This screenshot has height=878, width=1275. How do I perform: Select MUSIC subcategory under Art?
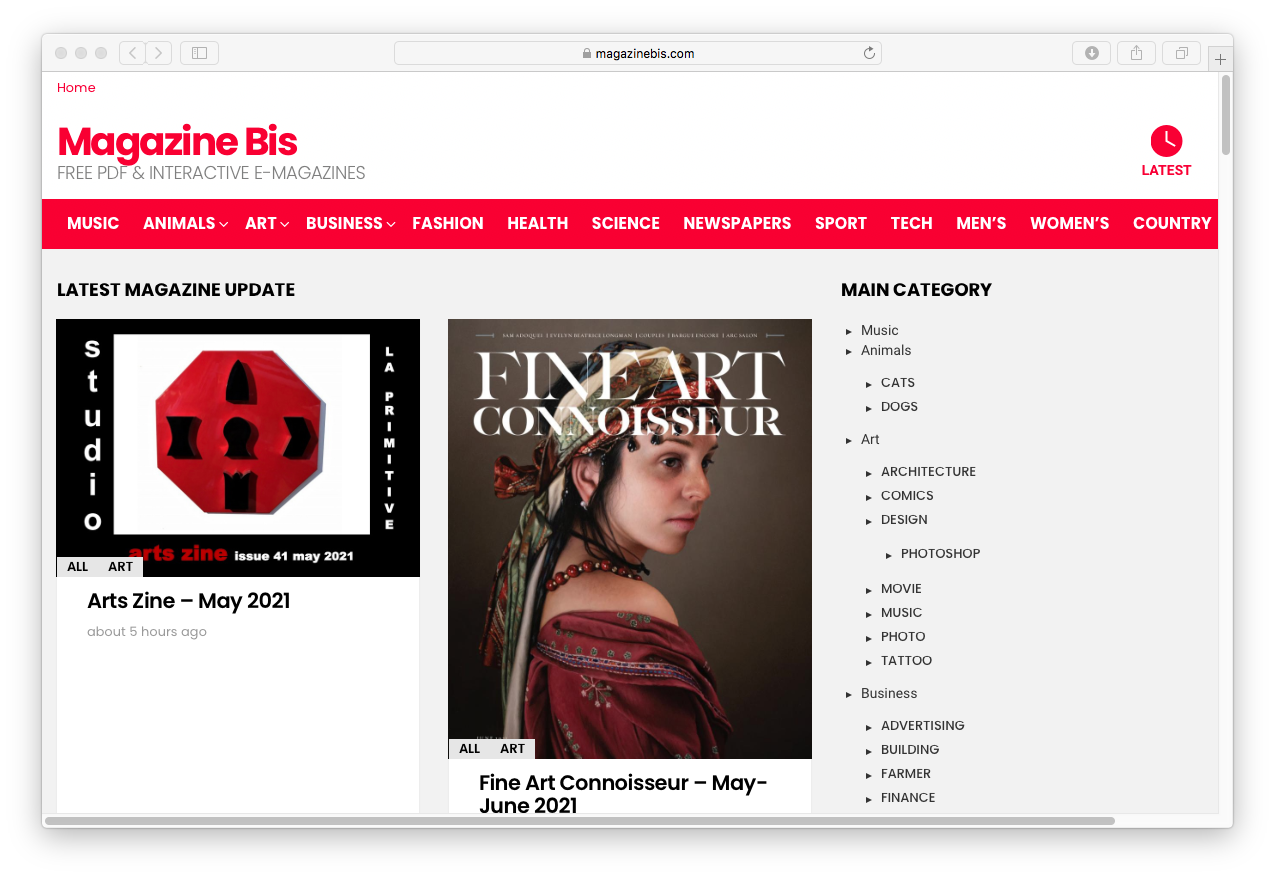pos(901,613)
